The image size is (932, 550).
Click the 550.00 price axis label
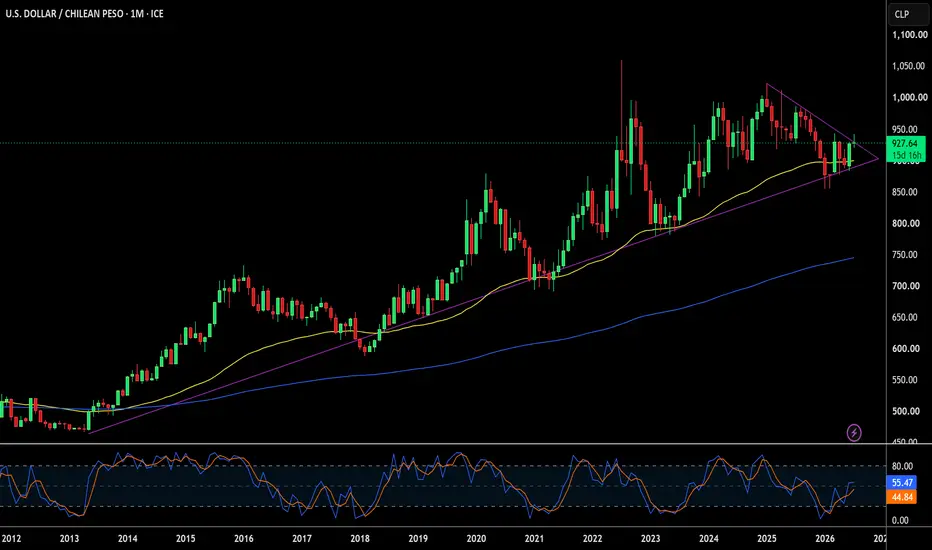tap(906, 380)
